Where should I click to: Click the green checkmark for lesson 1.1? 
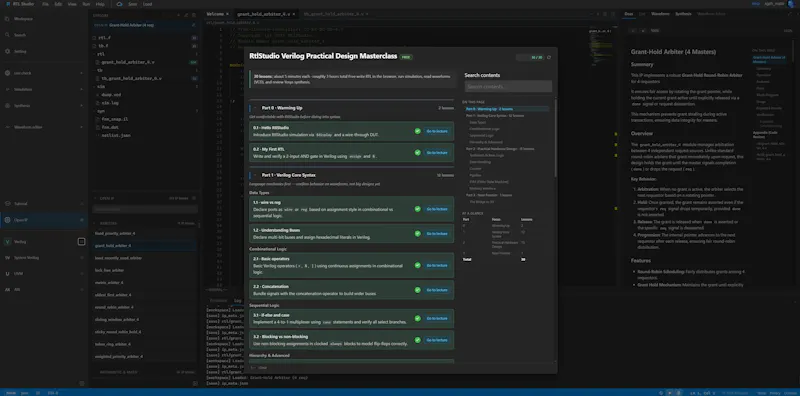pyautogui.click(x=417, y=209)
